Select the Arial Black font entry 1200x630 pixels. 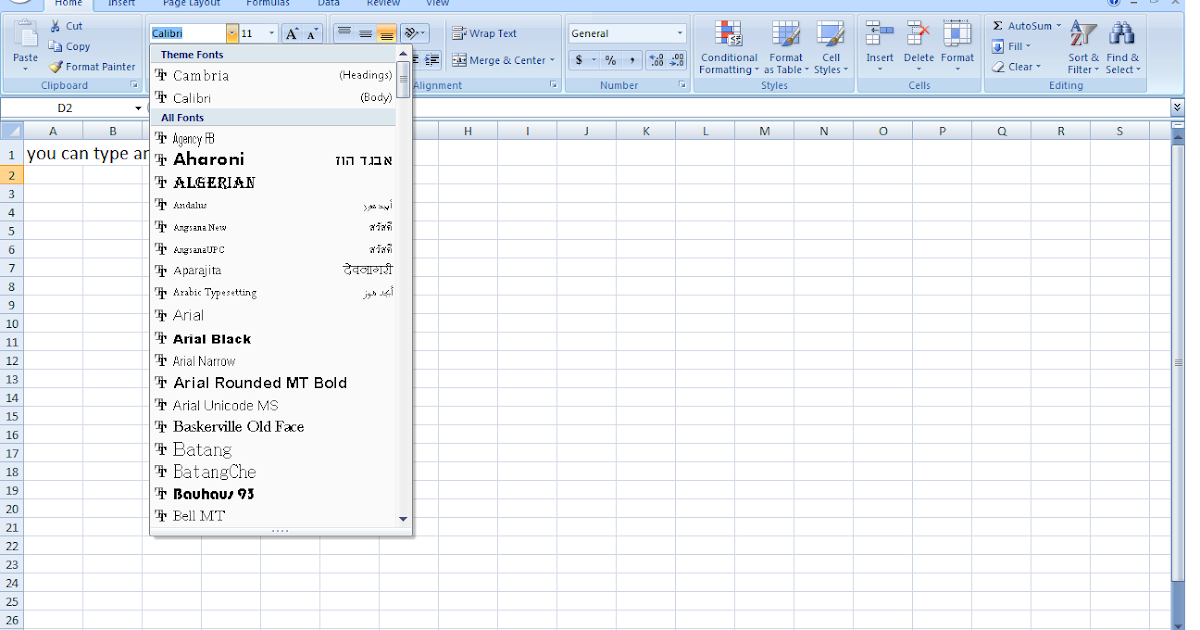[214, 338]
